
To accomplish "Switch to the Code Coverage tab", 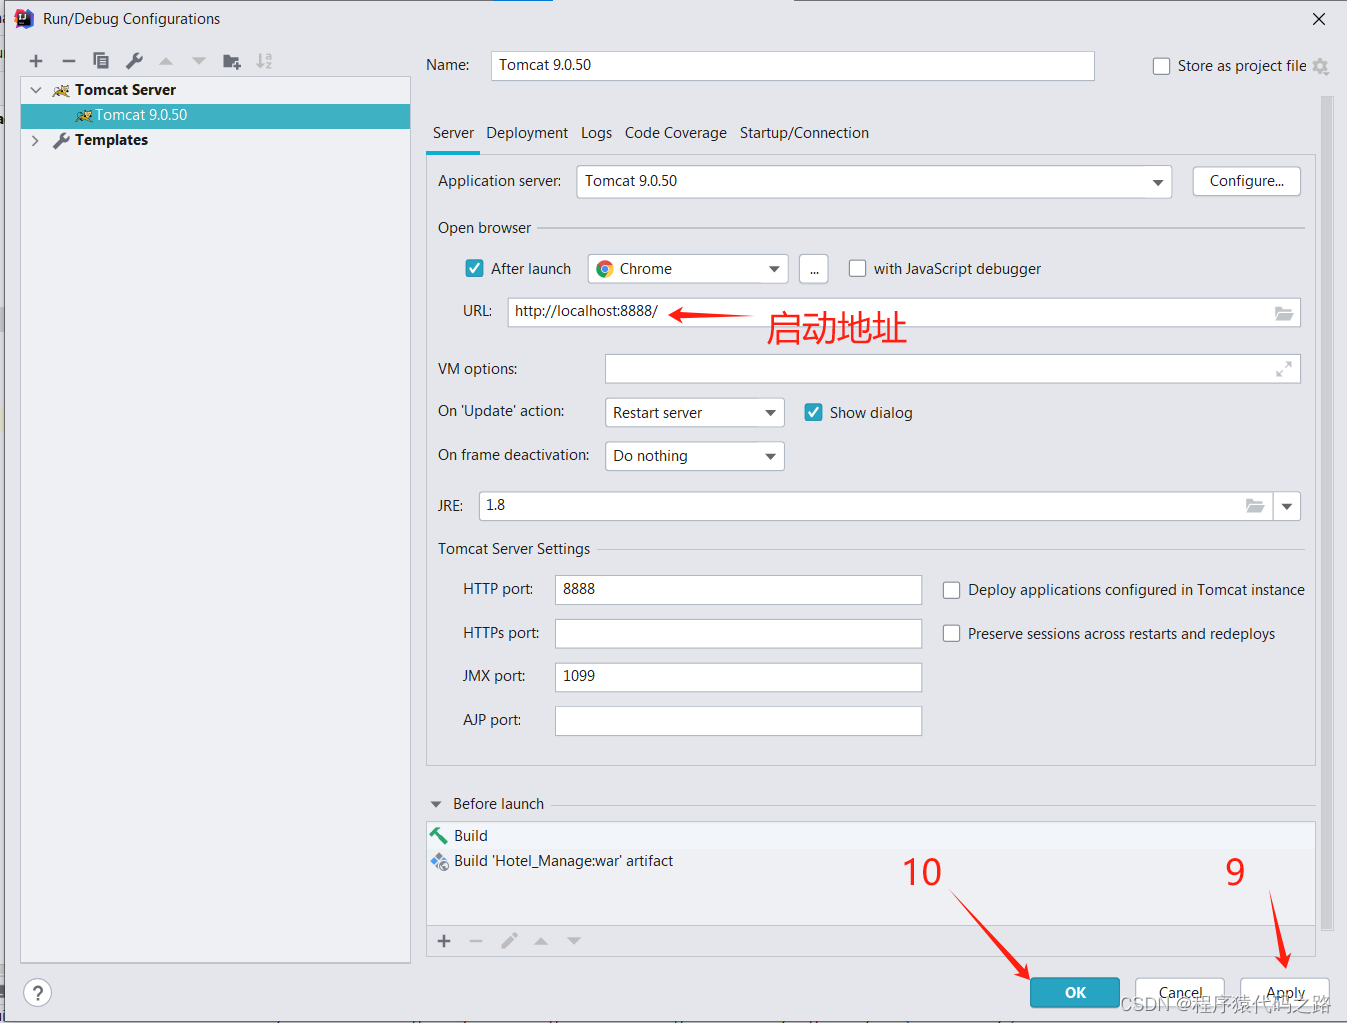I will pyautogui.click(x=676, y=133).
